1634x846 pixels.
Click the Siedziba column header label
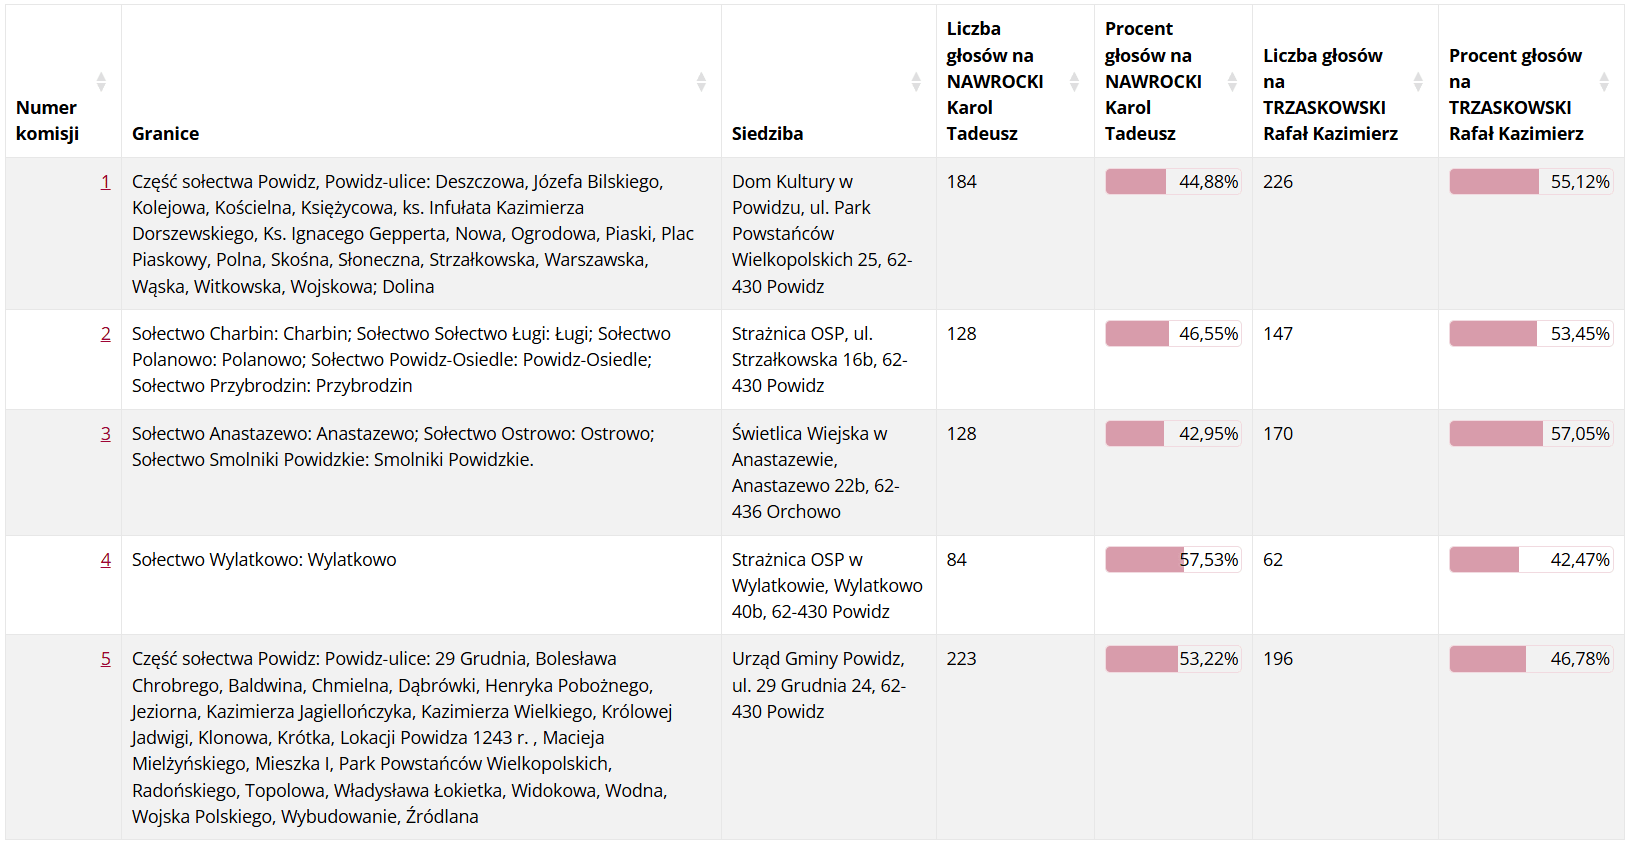(767, 134)
